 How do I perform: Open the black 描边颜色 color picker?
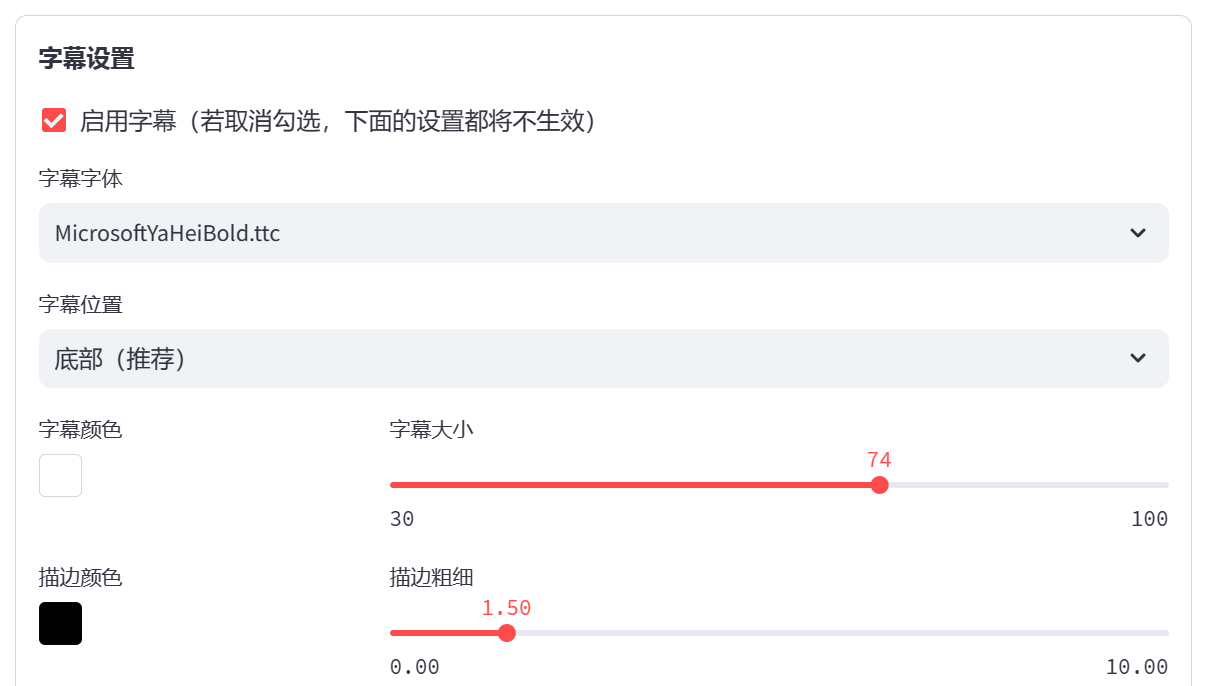60,623
